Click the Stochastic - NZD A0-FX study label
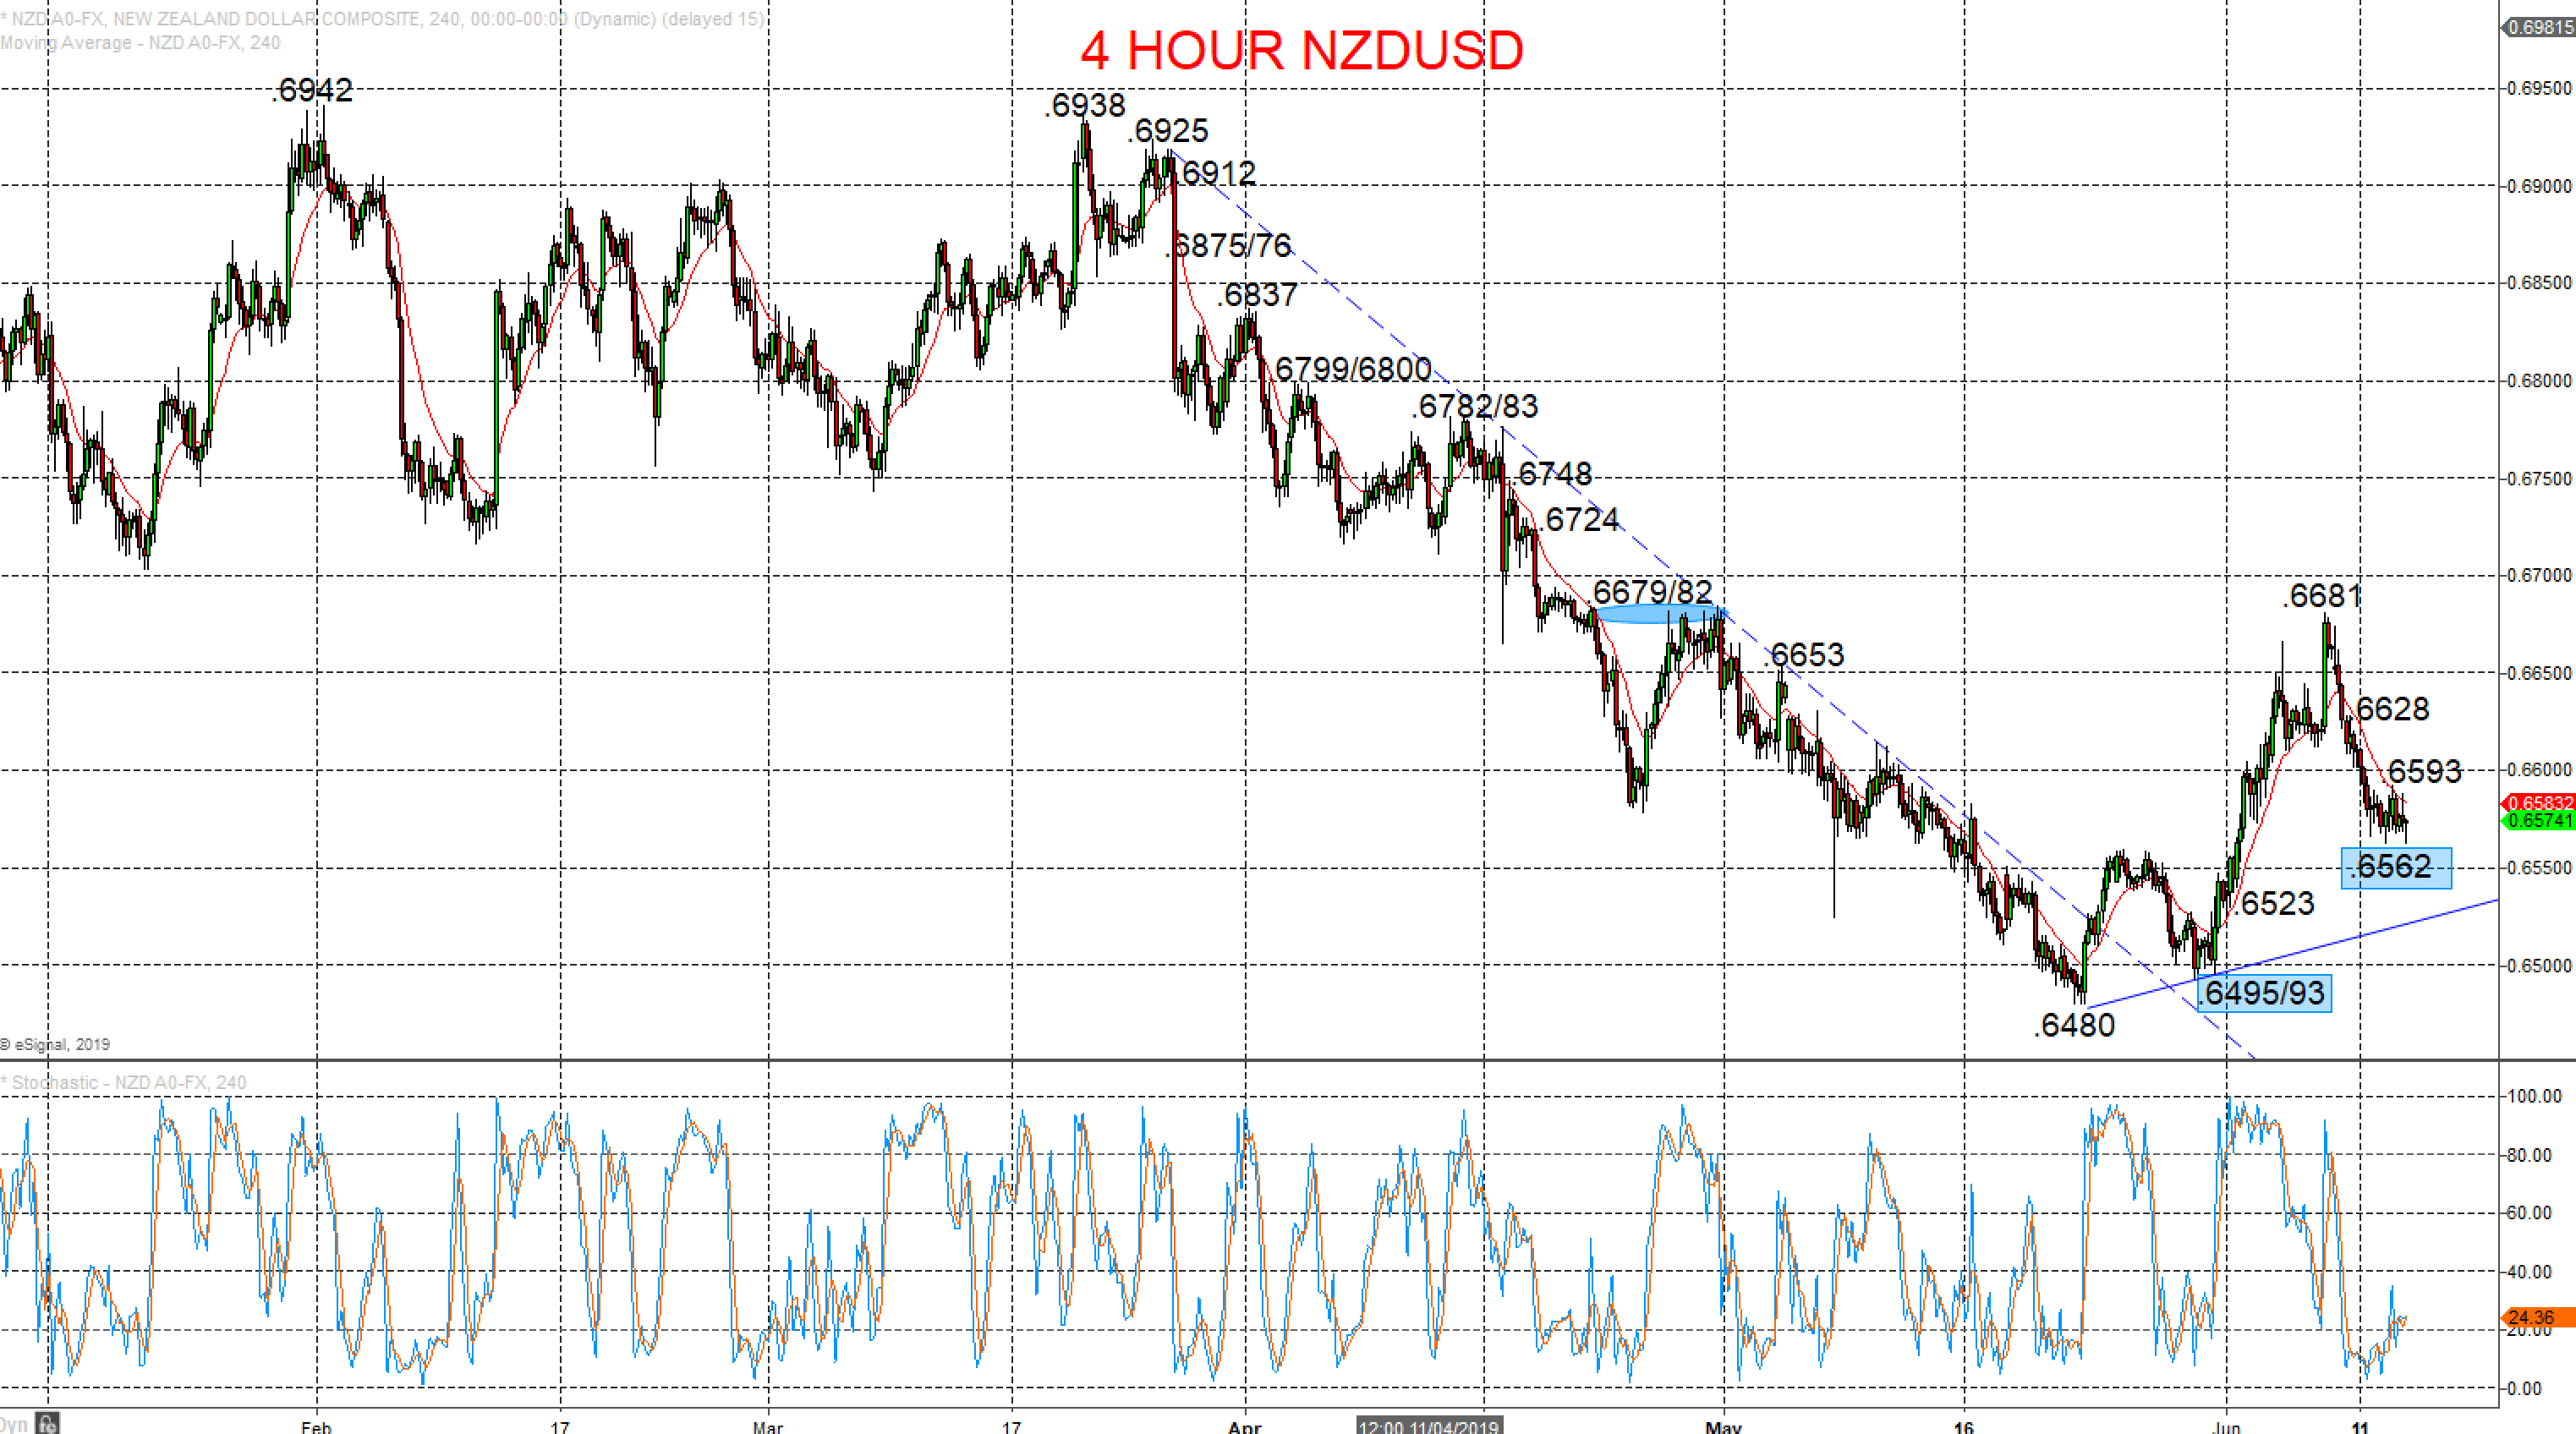The width and height of the screenshot is (2576, 1434). [x=124, y=1082]
